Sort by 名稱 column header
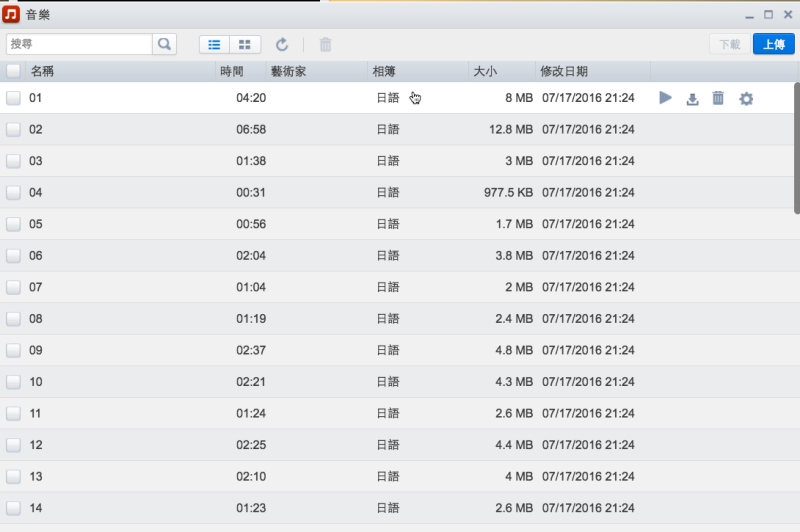 [42, 71]
